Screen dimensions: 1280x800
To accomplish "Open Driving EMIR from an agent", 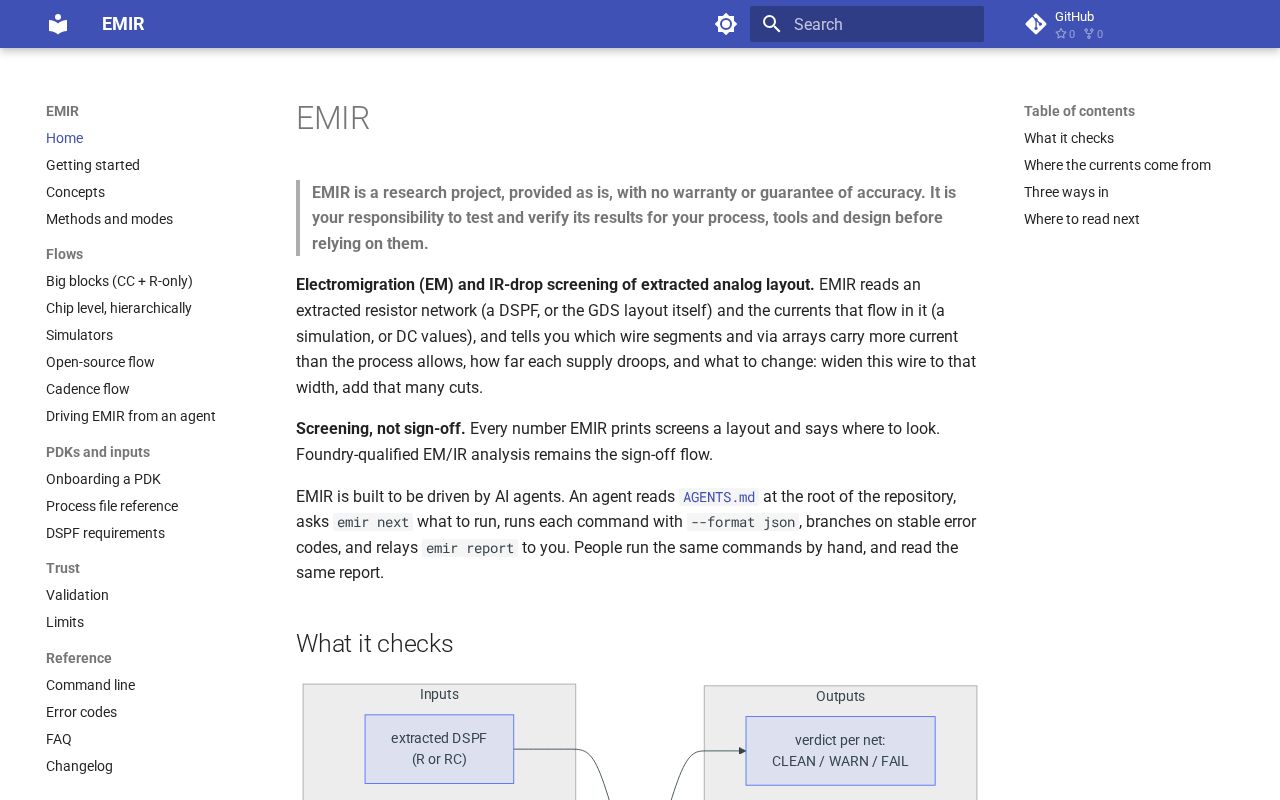I will 131,416.
